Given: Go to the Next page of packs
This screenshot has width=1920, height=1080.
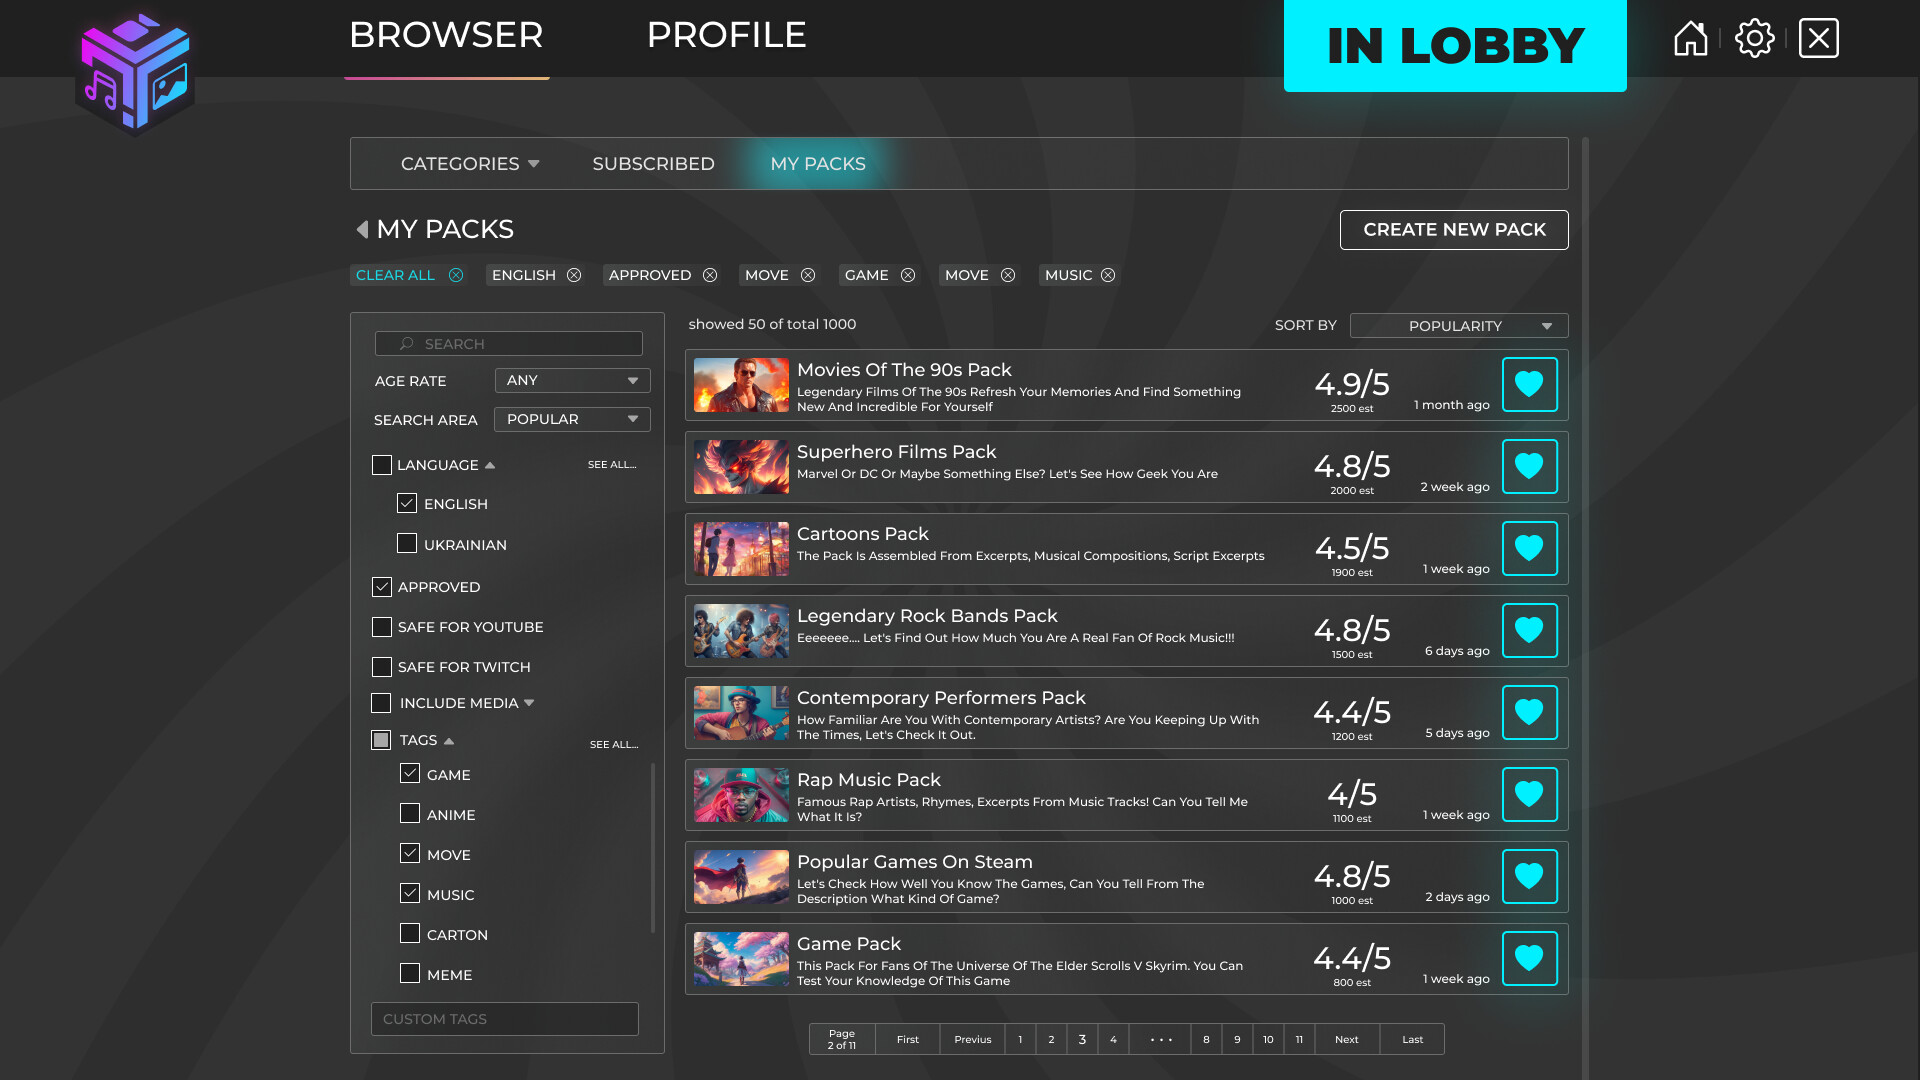Looking at the screenshot, I should pos(1346,1039).
